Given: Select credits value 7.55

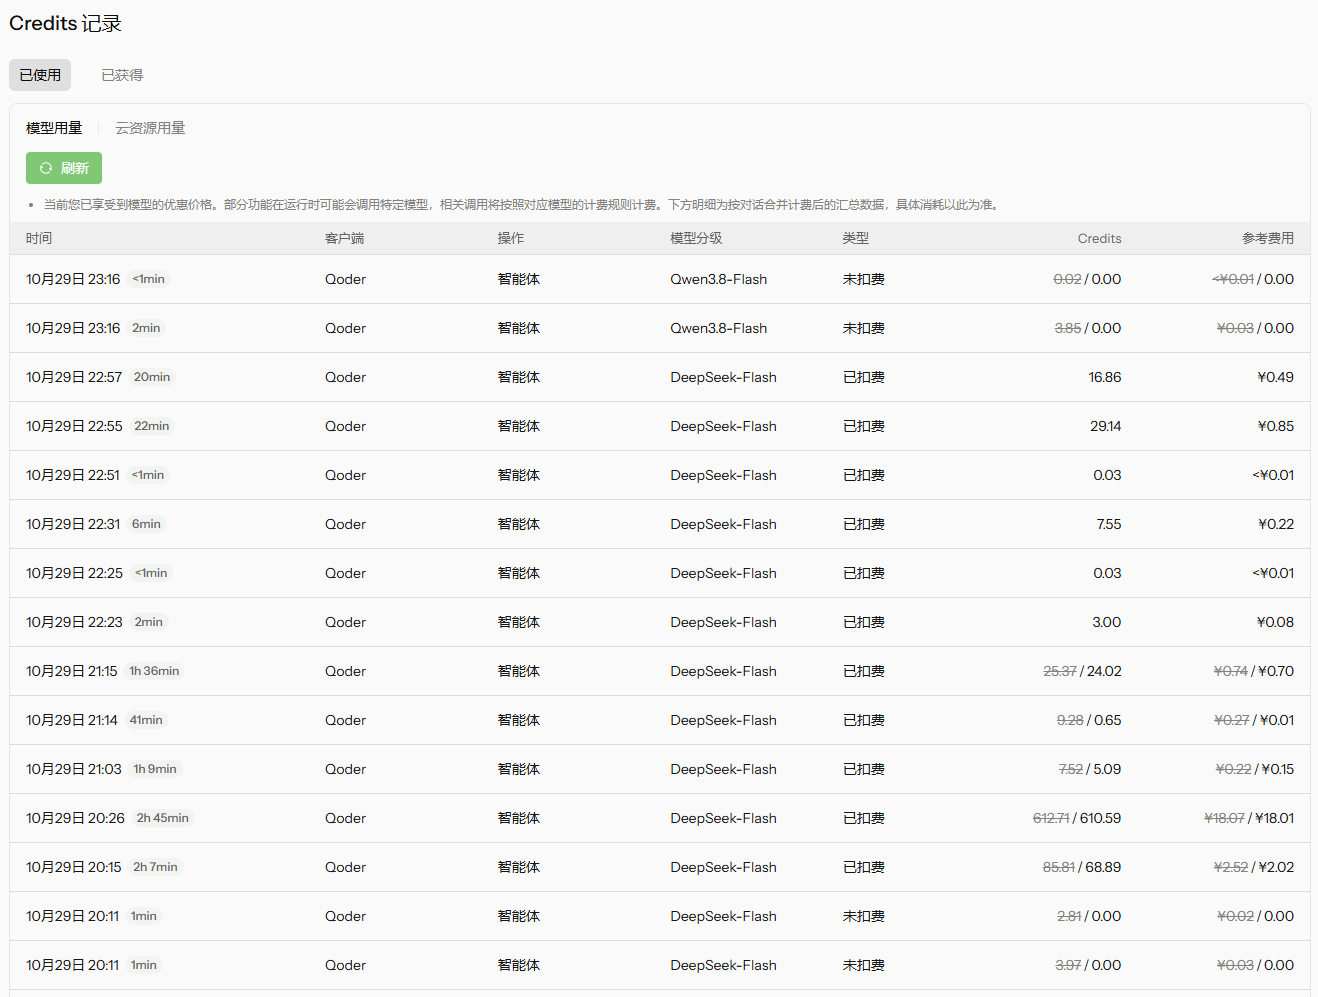Looking at the screenshot, I should point(1109,524).
